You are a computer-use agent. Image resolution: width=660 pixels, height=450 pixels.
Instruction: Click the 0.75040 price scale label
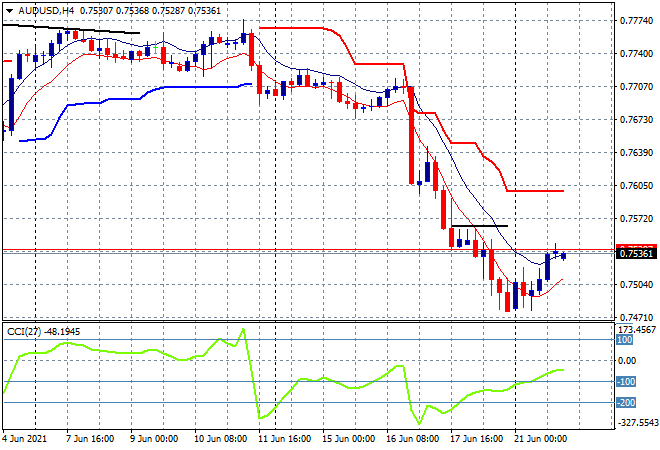[x=636, y=285]
